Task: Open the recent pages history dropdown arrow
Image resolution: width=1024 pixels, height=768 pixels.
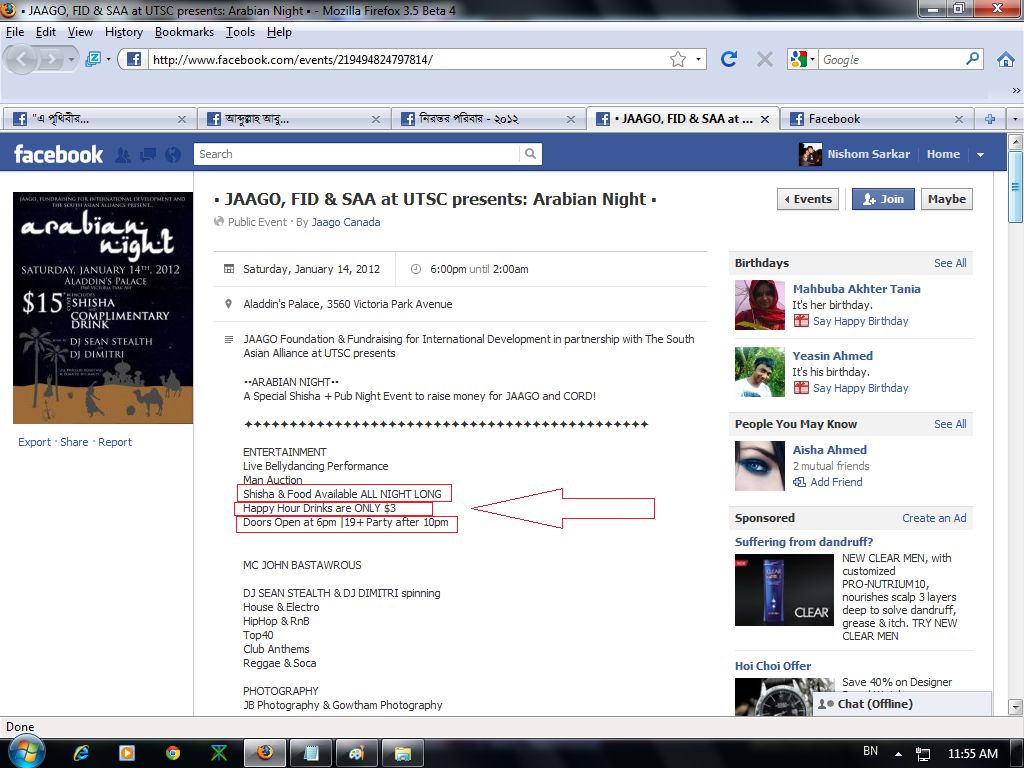Action: 71,59
